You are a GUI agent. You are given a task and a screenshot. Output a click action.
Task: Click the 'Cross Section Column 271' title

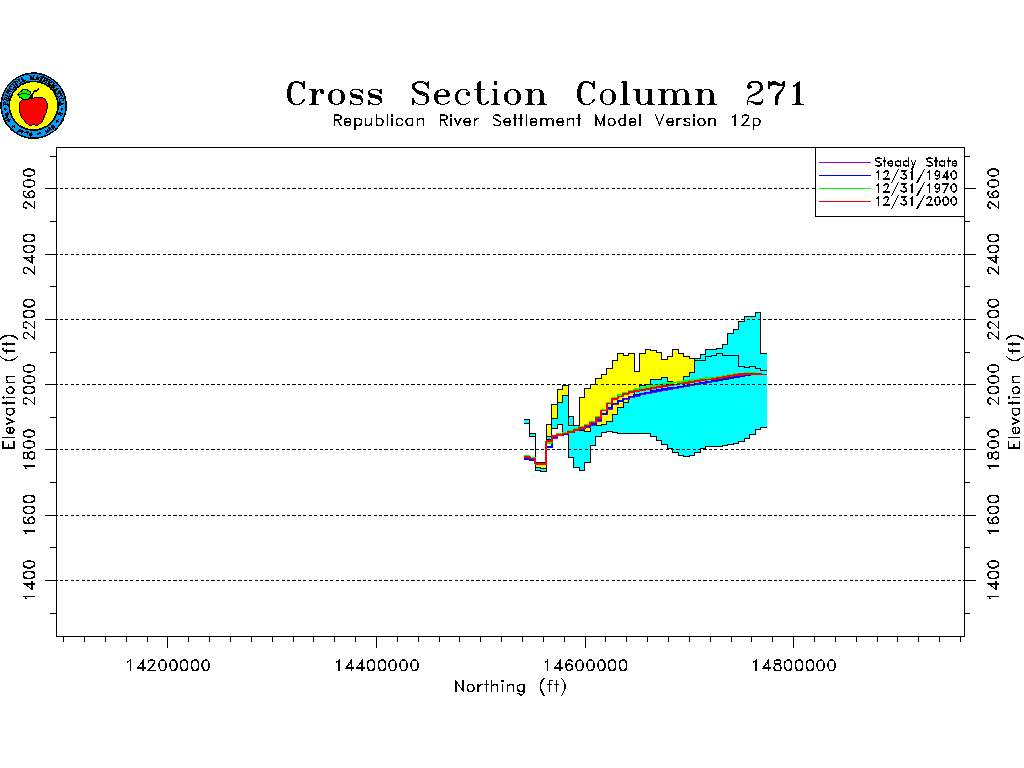pyautogui.click(x=546, y=93)
